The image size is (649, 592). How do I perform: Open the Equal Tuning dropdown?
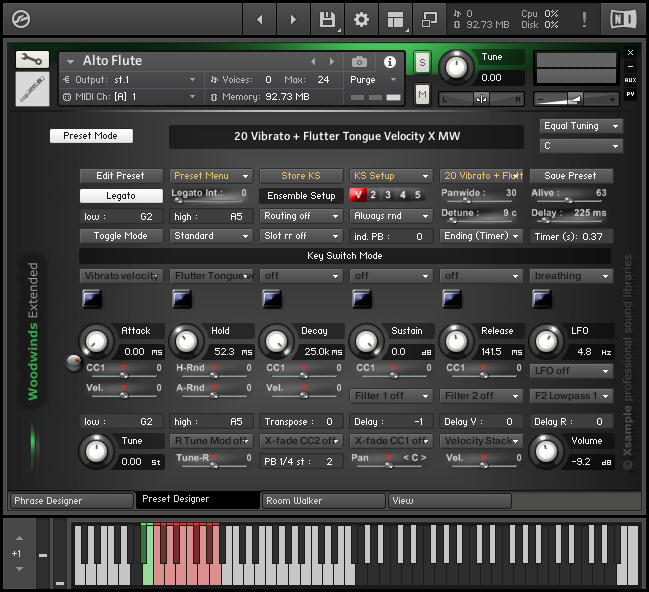(x=581, y=126)
